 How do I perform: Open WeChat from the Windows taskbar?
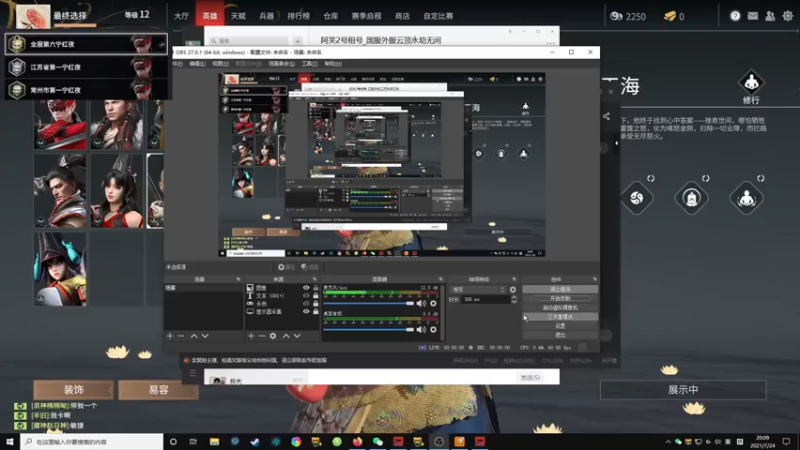point(378,441)
